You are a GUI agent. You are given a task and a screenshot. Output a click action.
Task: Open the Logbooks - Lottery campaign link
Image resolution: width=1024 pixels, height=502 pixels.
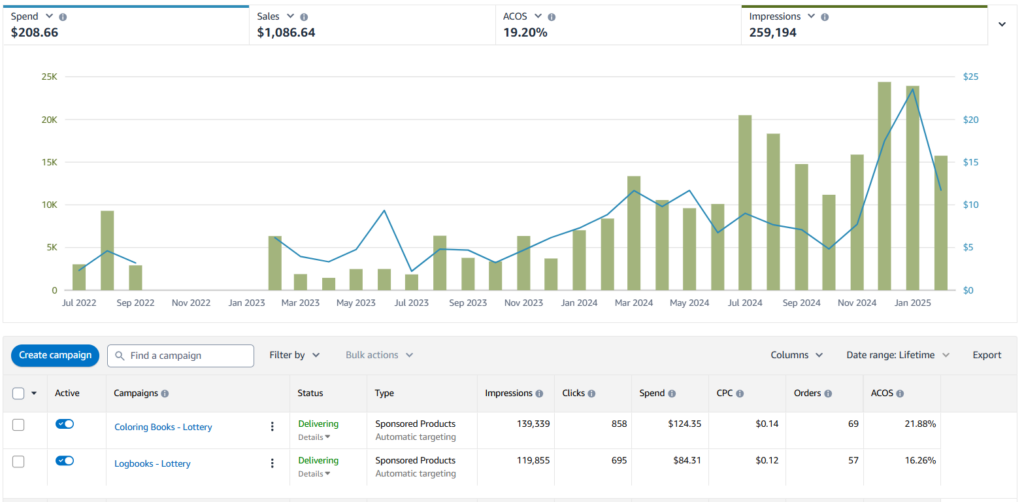(x=152, y=463)
